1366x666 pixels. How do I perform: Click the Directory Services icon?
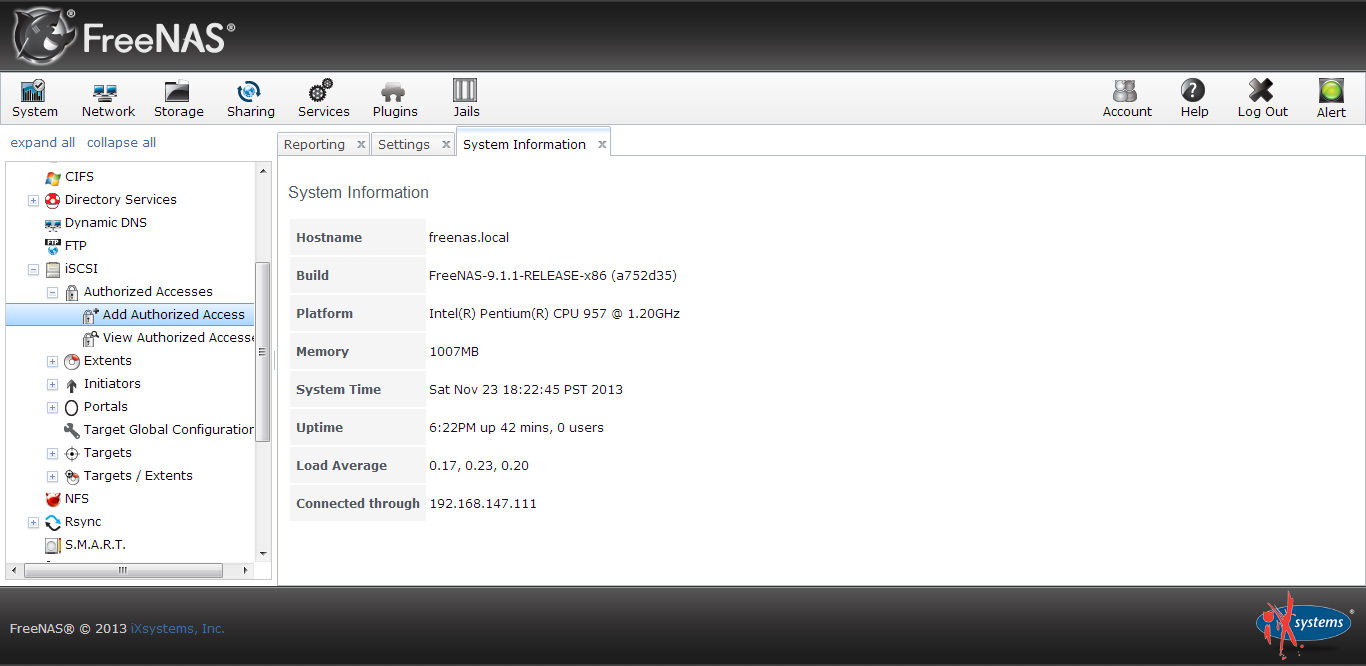pos(53,200)
